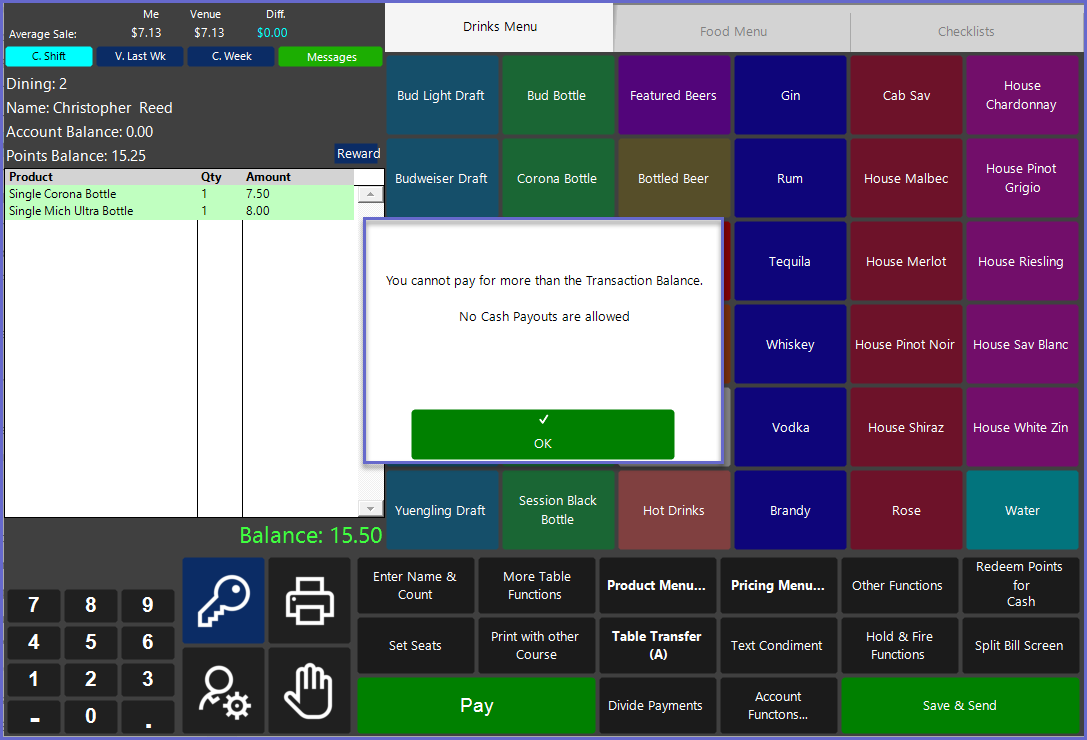Expand the Product Menu... options
Image resolution: width=1087 pixels, height=740 pixels.
pos(656,586)
